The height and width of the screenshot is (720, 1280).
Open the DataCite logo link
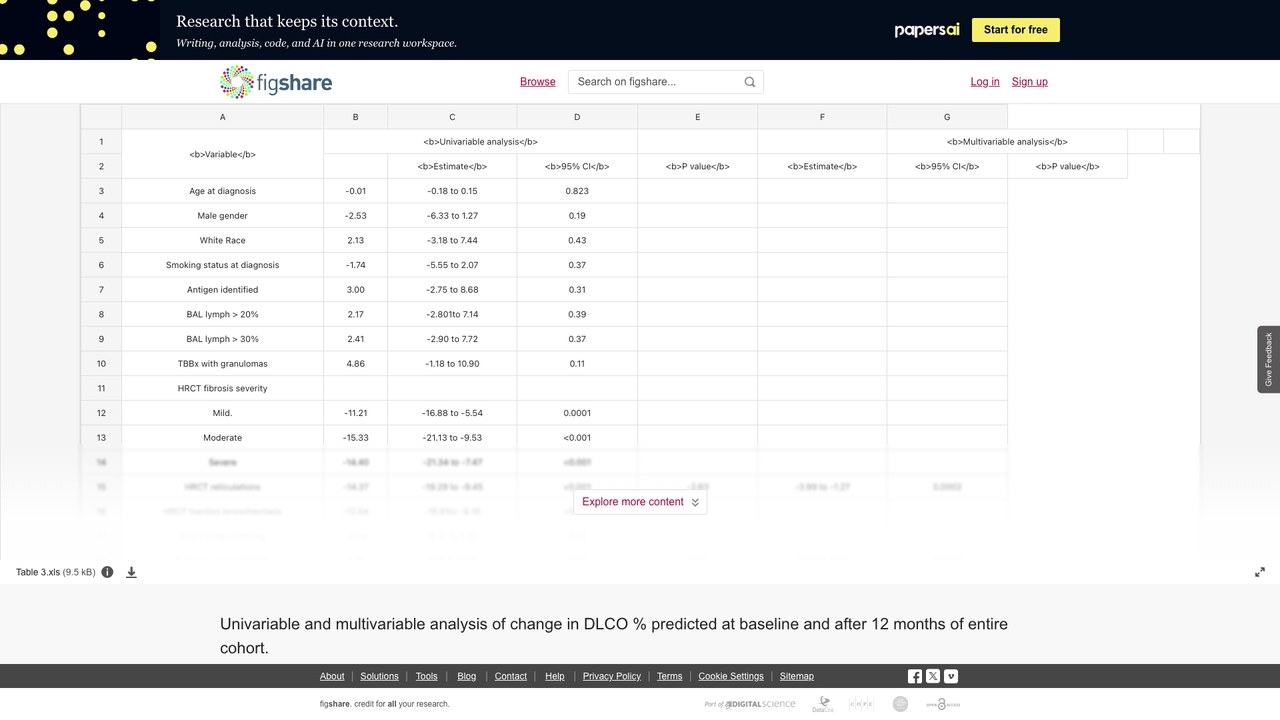coord(823,704)
